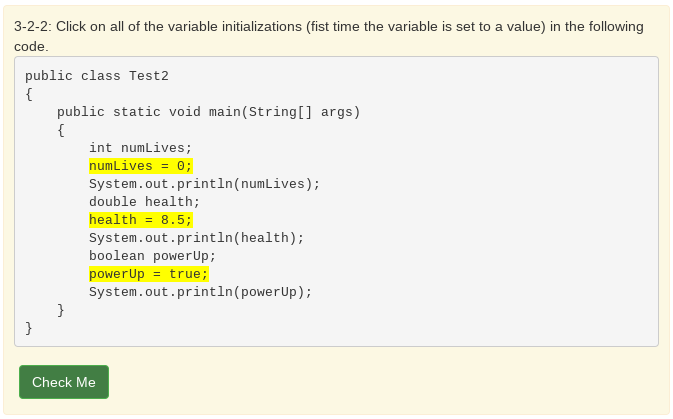Image resolution: width=673 pixels, height=419 pixels.
Task: Click the 'System.out.println(numLives);' line
Action: pos(204,184)
